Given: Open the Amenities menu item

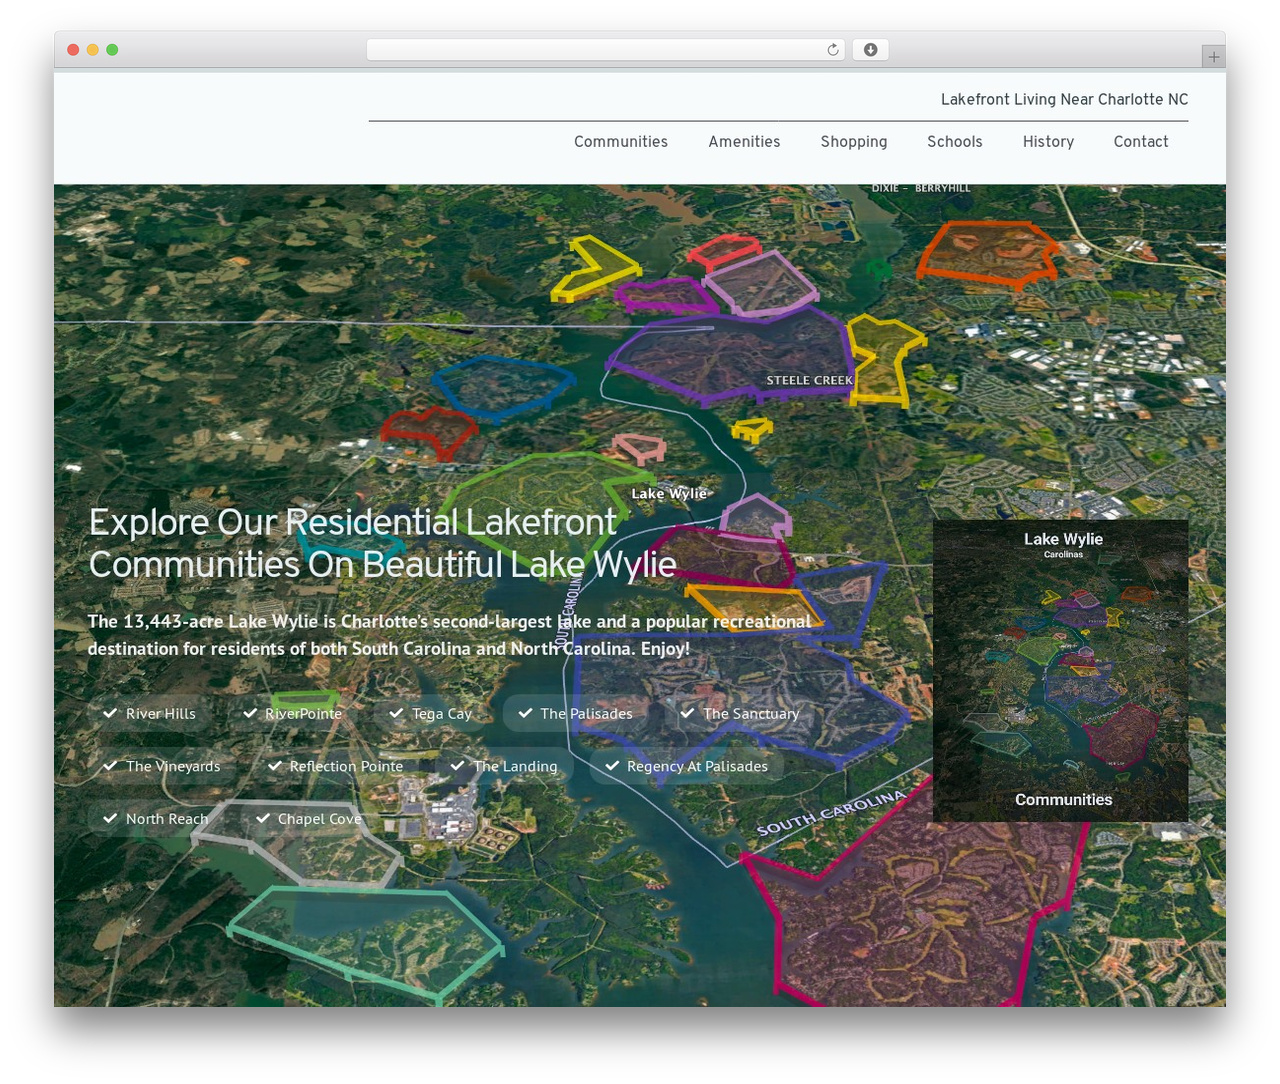Looking at the screenshot, I should (x=744, y=142).
